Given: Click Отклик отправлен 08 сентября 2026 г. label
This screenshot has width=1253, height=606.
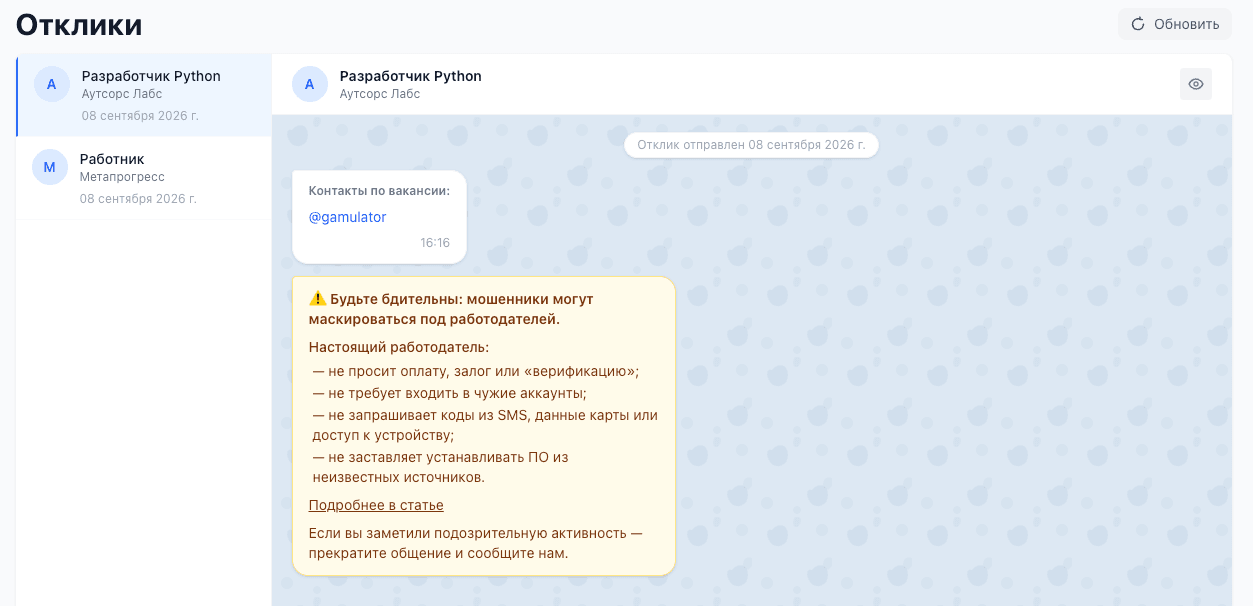Looking at the screenshot, I should click(x=751, y=145).
